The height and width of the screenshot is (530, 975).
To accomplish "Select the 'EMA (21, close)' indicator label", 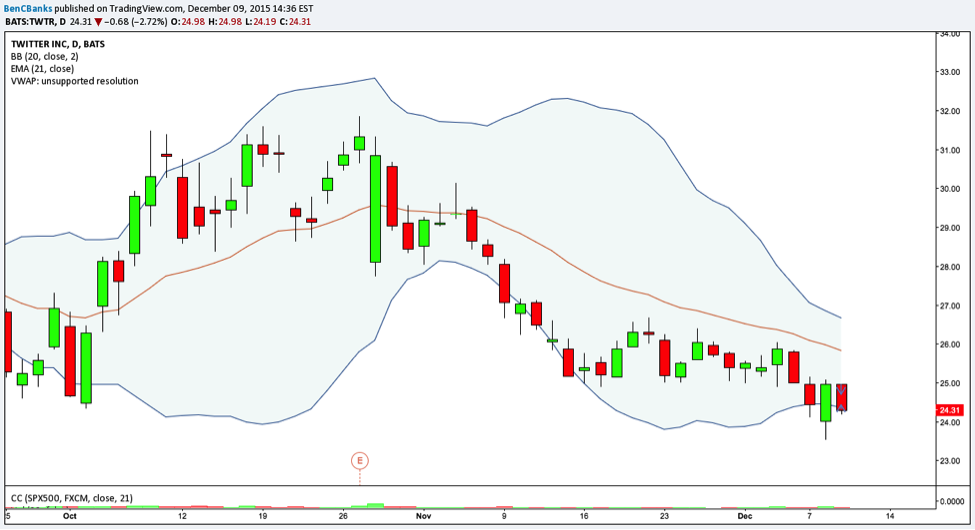I will tap(42, 69).
